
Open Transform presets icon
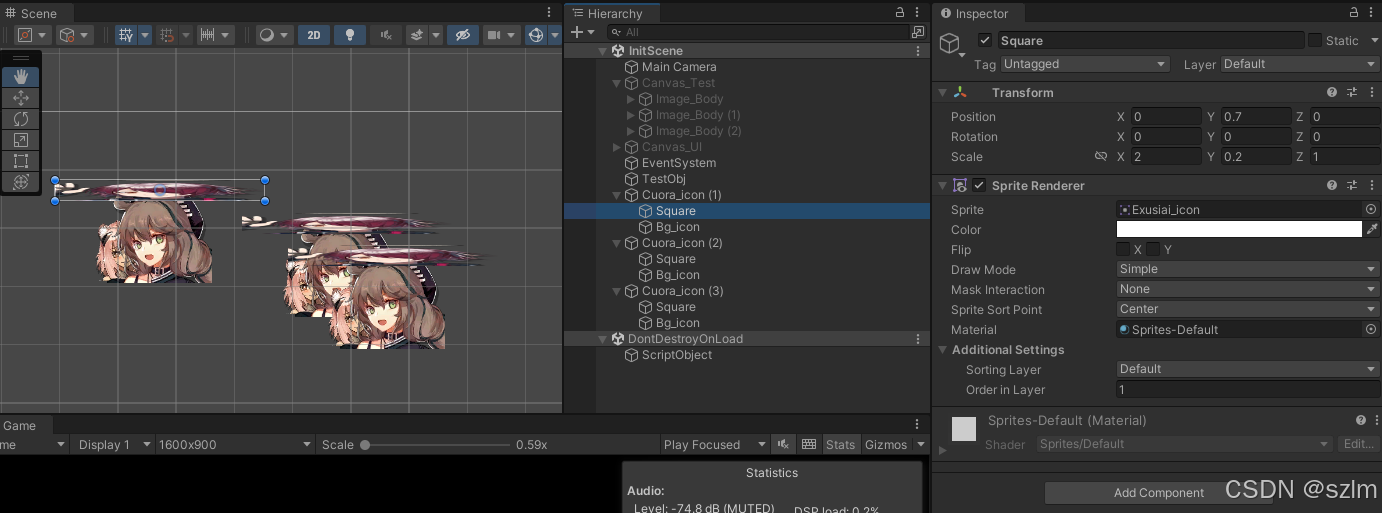pos(1352,92)
